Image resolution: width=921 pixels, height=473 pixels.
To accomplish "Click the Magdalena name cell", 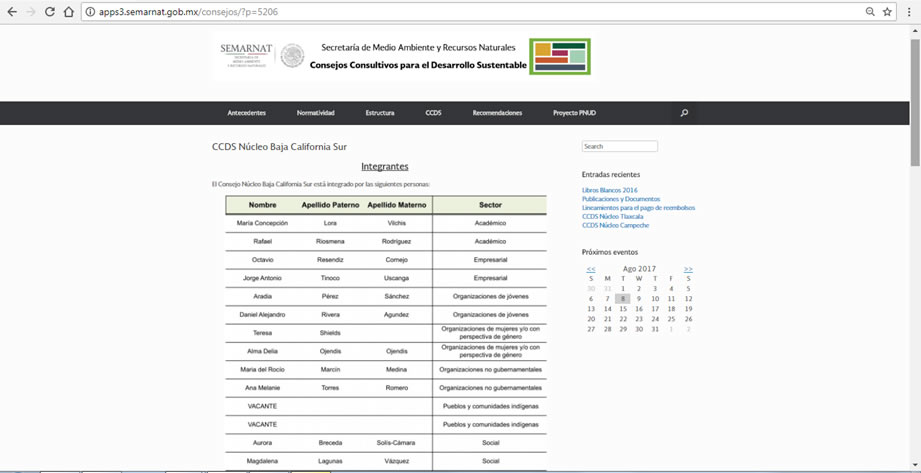I will [x=262, y=461].
